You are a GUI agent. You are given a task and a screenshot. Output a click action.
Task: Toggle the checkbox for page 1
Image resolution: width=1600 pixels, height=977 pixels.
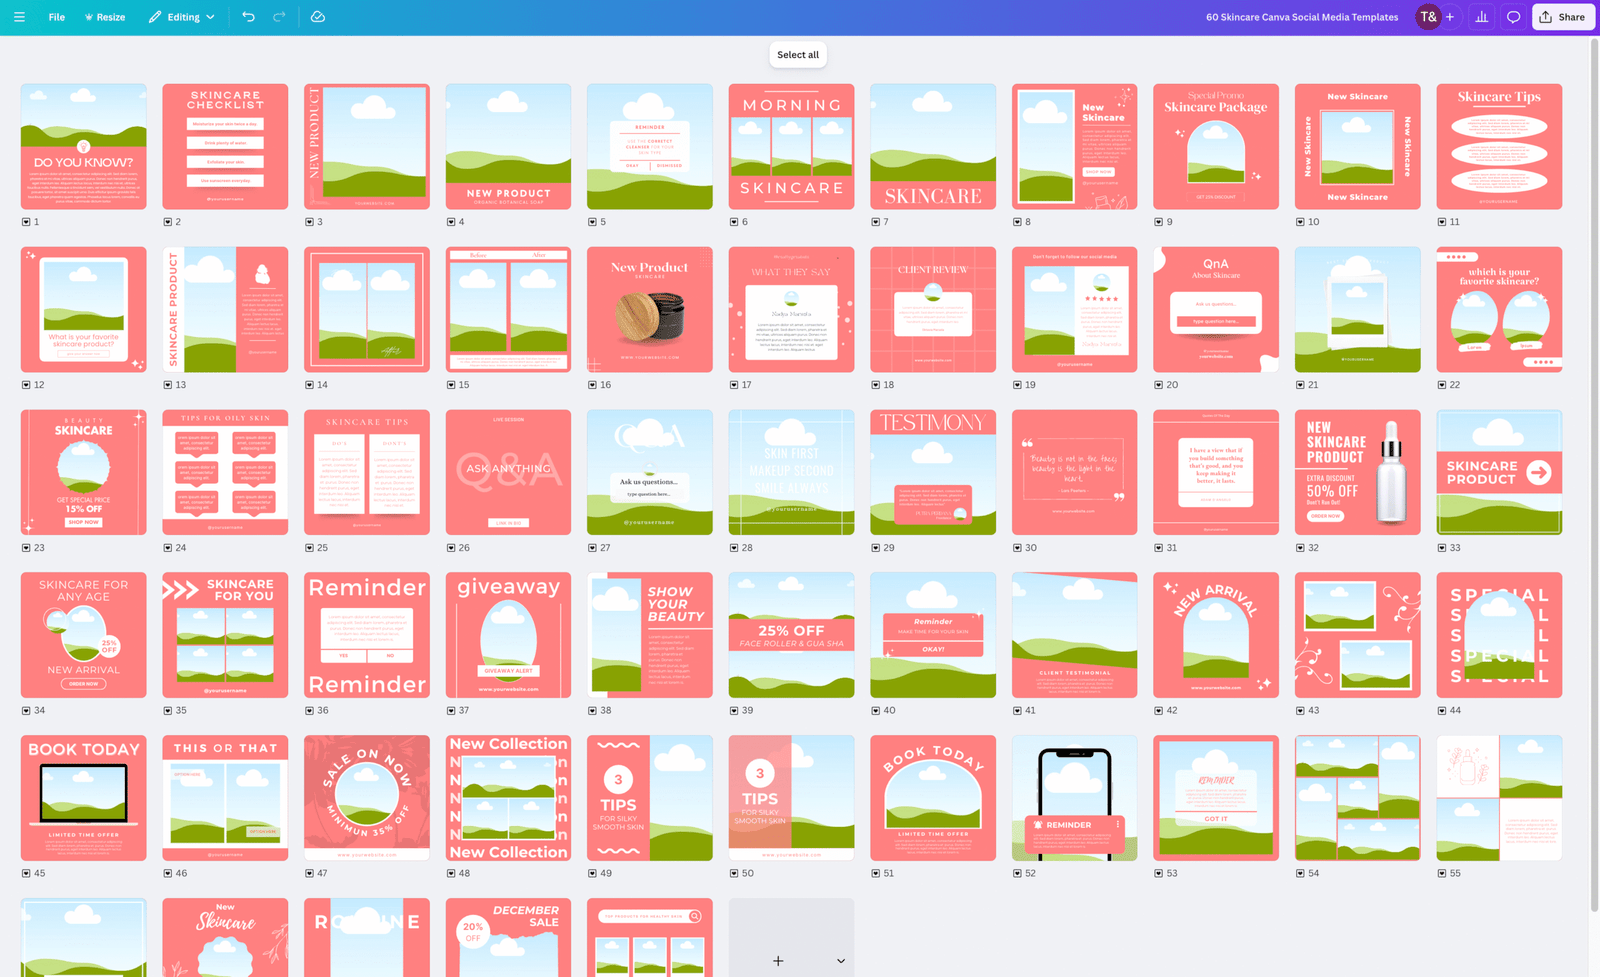click(x=26, y=222)
